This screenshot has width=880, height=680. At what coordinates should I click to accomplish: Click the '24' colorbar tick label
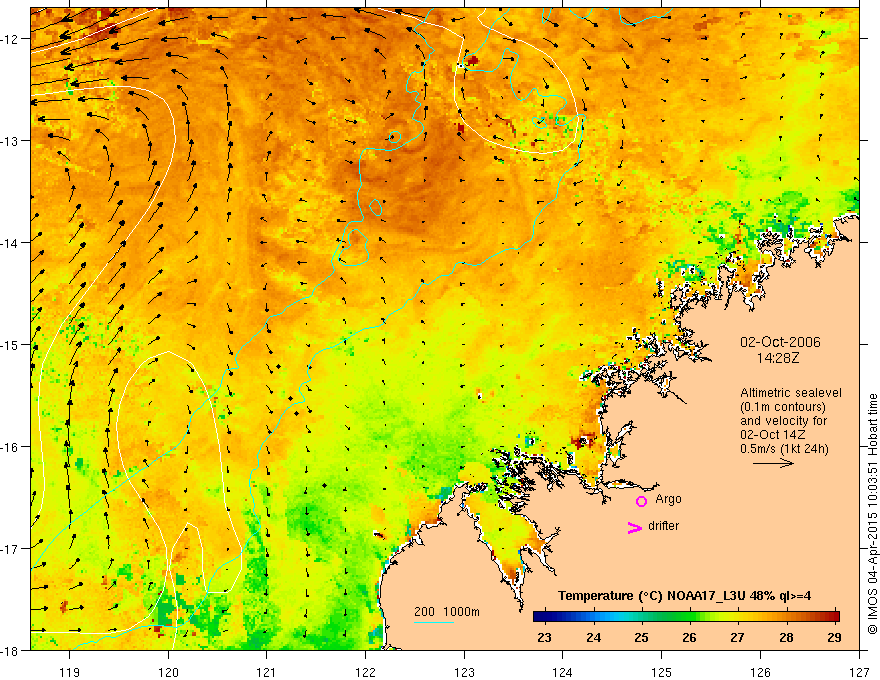593,638
